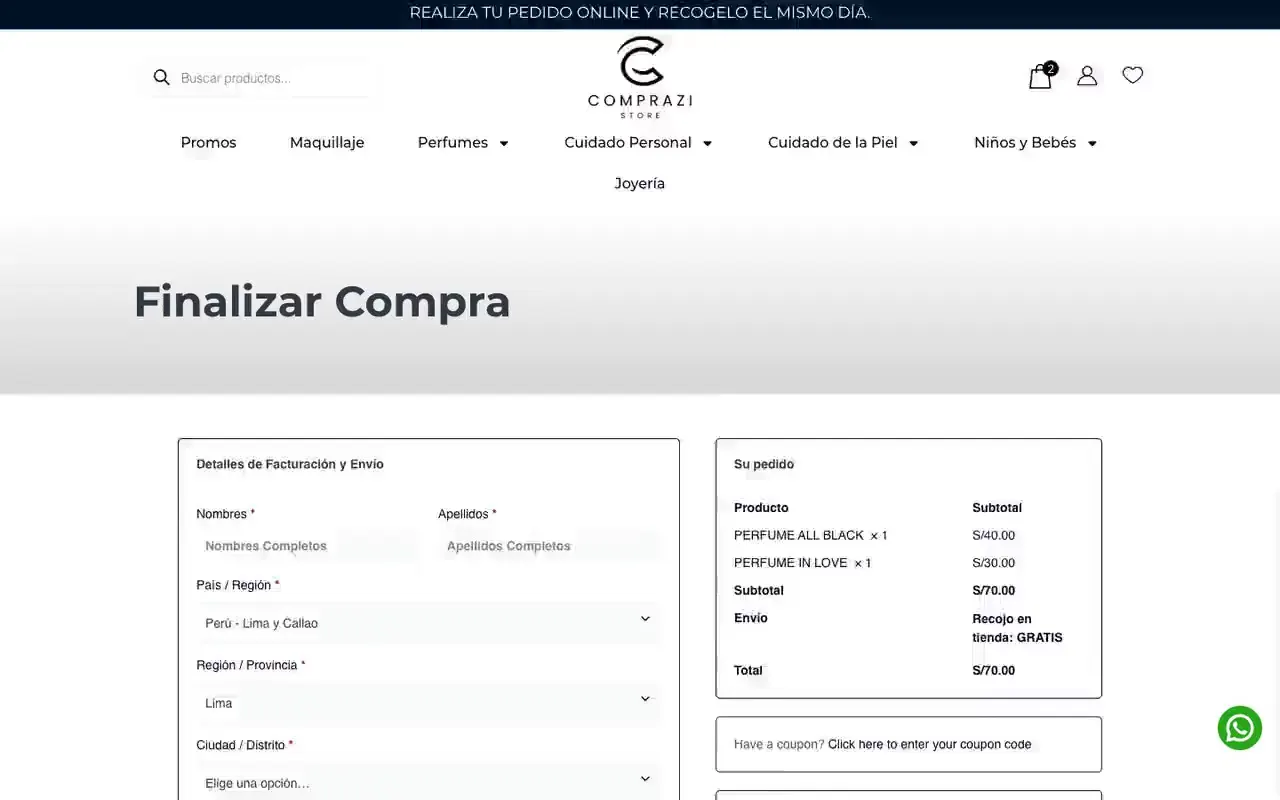Go to the Maquillaje menu item

pyautogui.click(x=327, y=142)
